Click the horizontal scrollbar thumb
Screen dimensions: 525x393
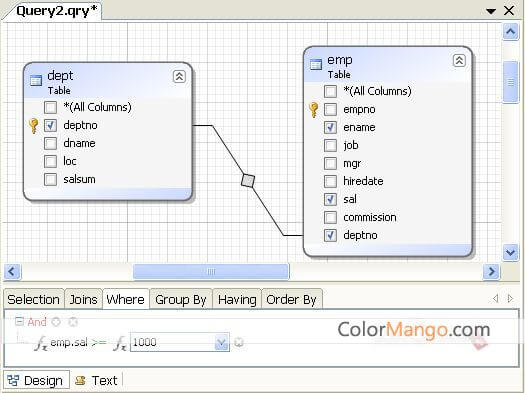[x=211, y=271]
